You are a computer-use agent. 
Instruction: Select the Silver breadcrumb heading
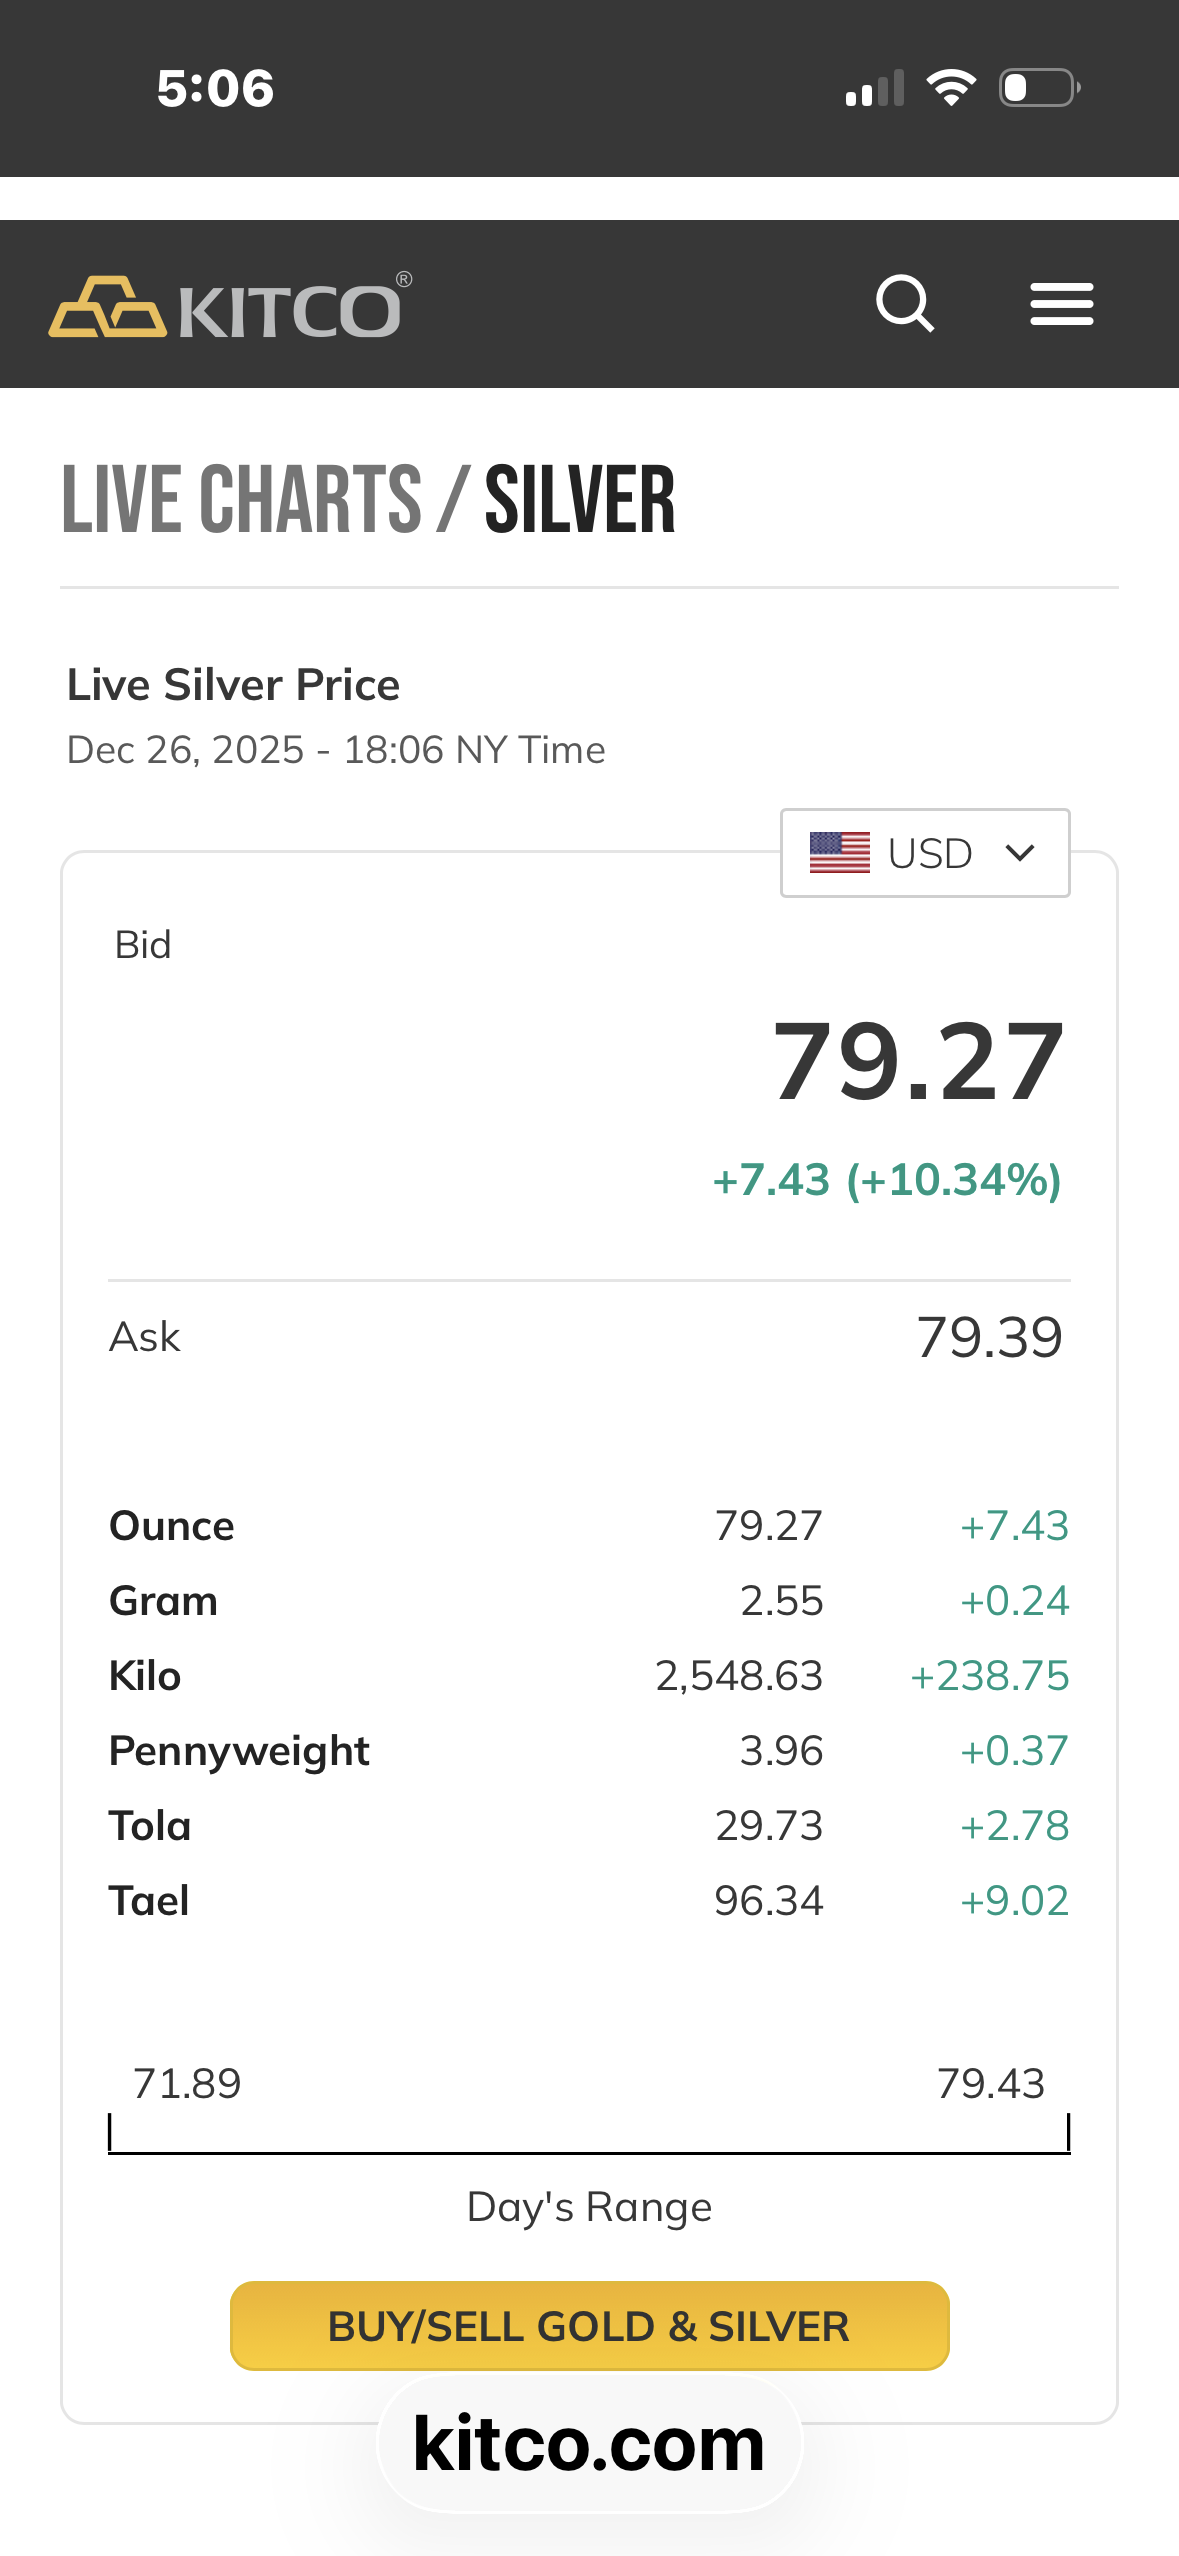click(x=580, y=499)
